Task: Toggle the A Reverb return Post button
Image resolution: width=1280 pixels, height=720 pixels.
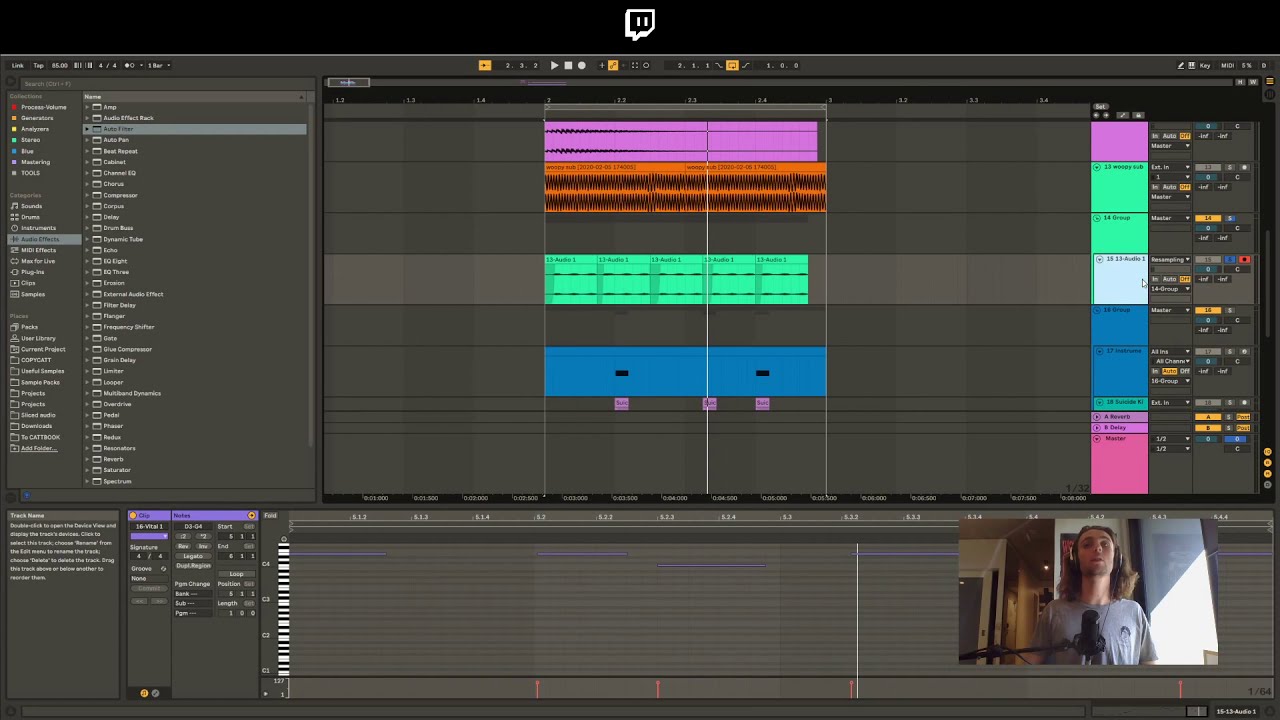Action: 1243,417
